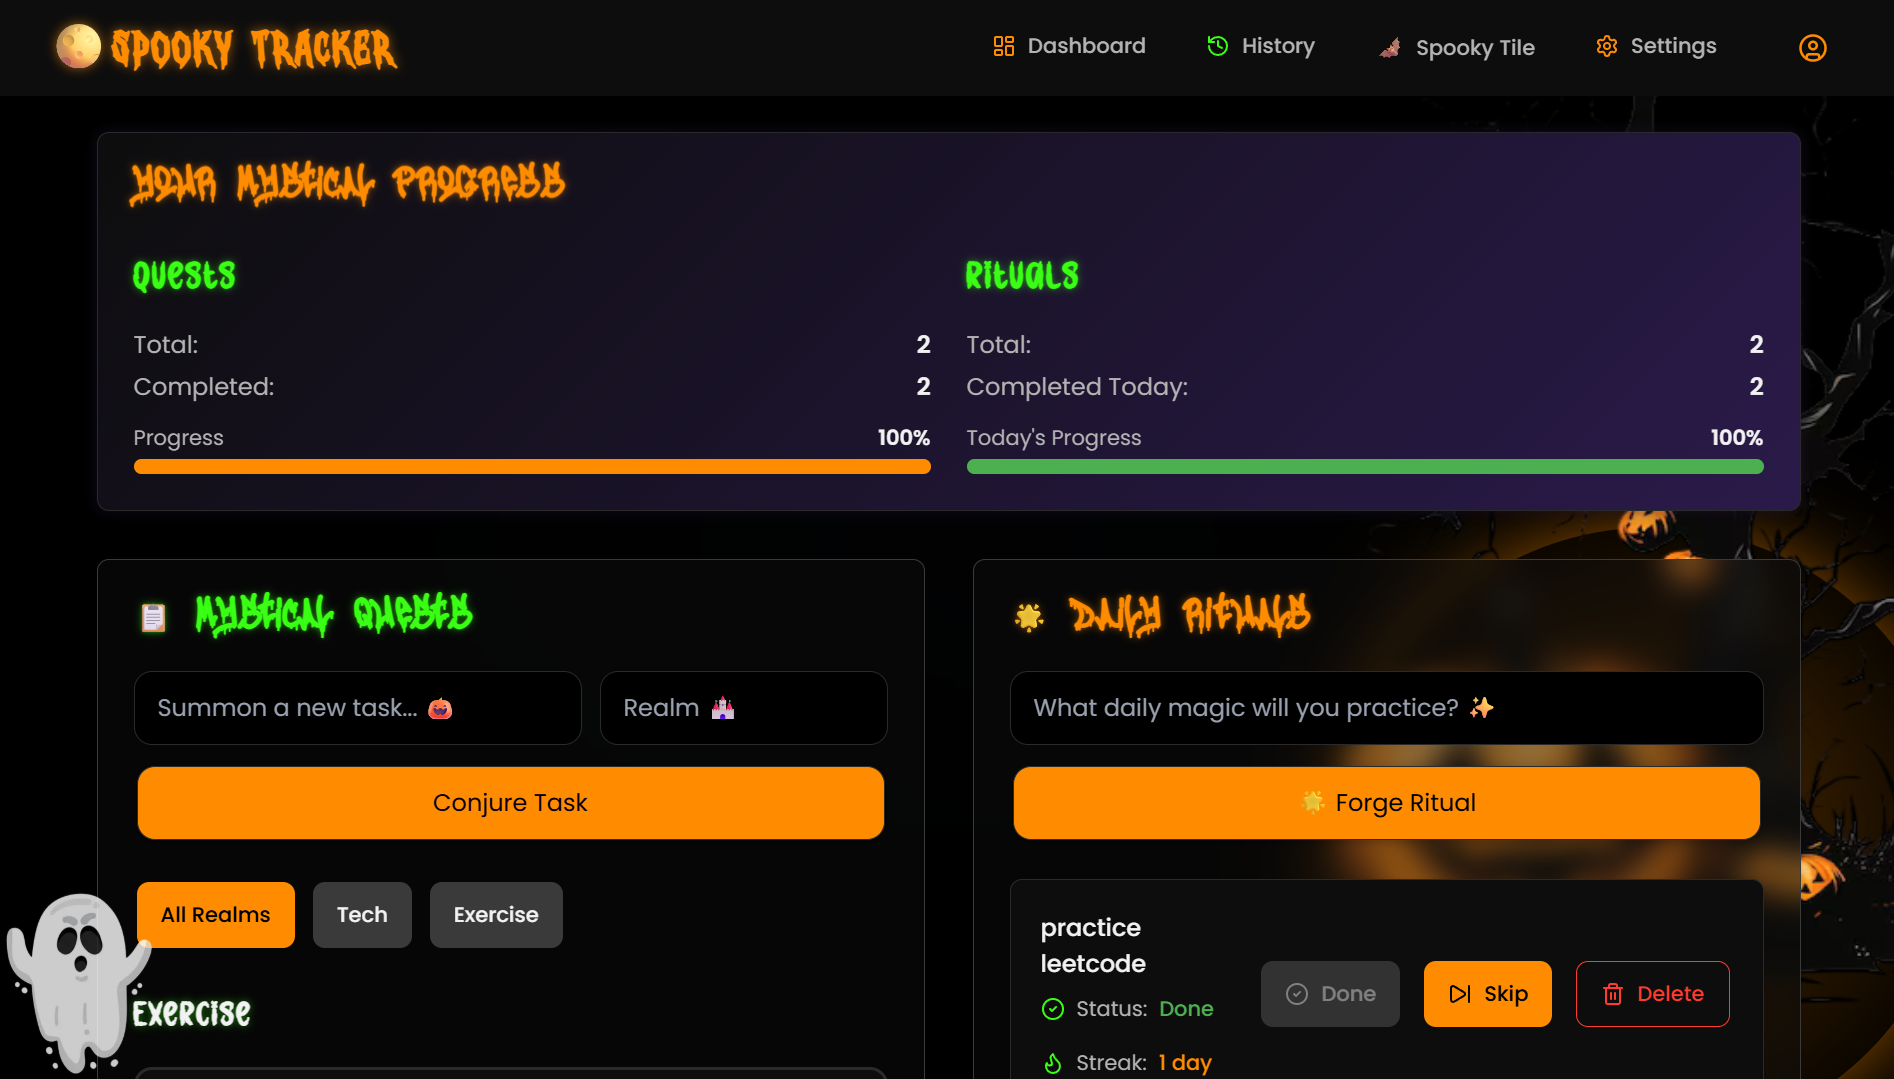The image size is (1894, 1079).
Task: Select the All Realms filter
Action: [x=216, y=915]
